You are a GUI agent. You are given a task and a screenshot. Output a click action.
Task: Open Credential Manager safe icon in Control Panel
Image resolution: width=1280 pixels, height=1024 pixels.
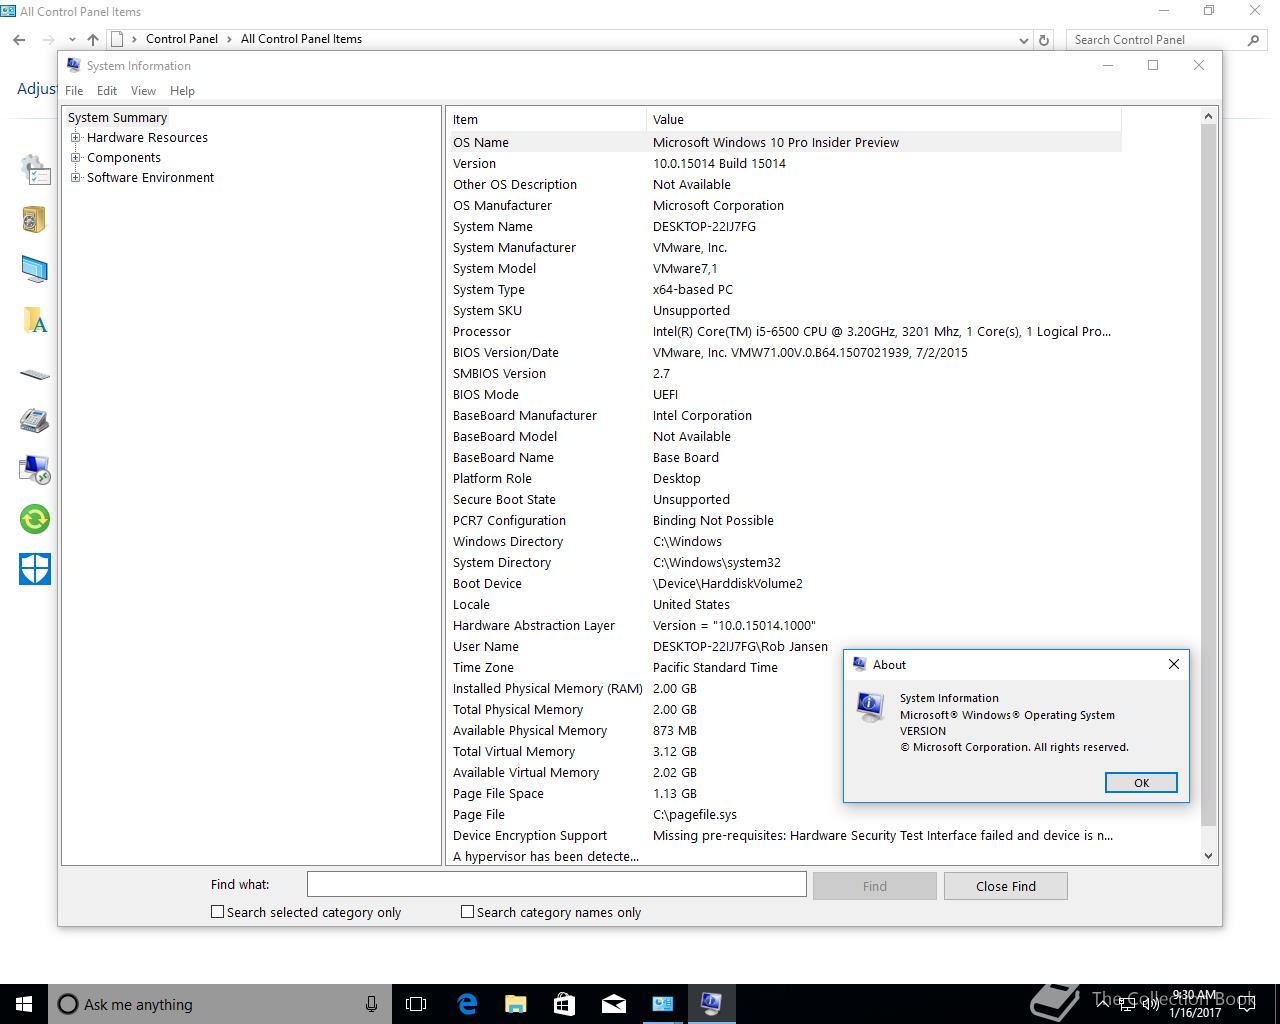35,219
